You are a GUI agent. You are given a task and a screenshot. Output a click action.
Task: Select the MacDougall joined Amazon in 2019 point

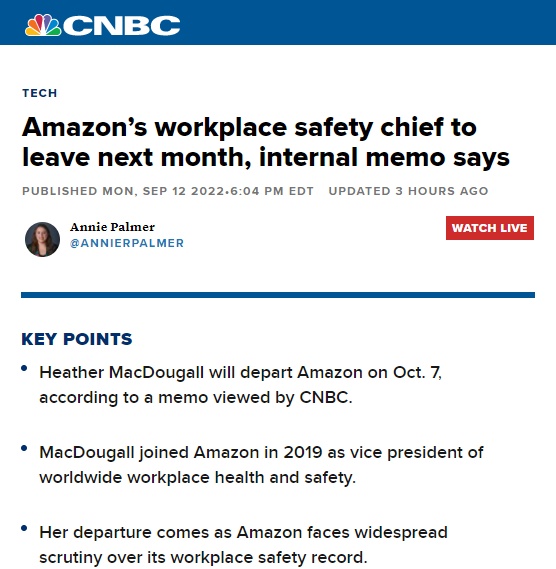pos(261,464)
